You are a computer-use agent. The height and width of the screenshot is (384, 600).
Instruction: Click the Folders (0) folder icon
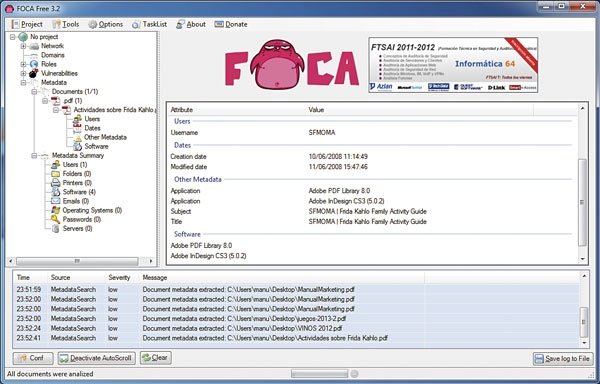[x=56, y=174]
